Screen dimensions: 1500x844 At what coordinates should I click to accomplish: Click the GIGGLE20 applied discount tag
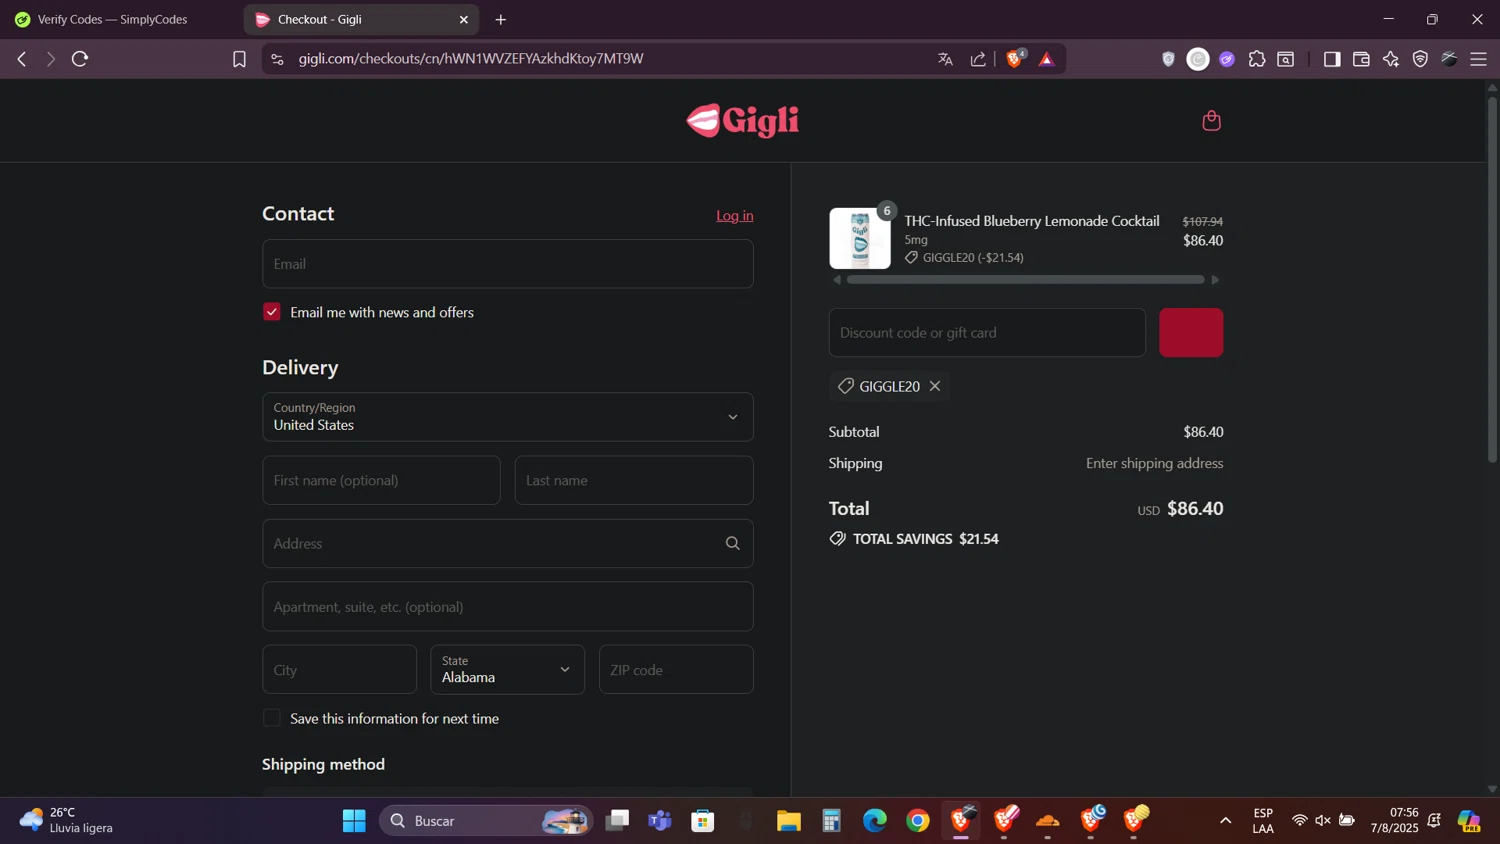(x=889, y=386)
